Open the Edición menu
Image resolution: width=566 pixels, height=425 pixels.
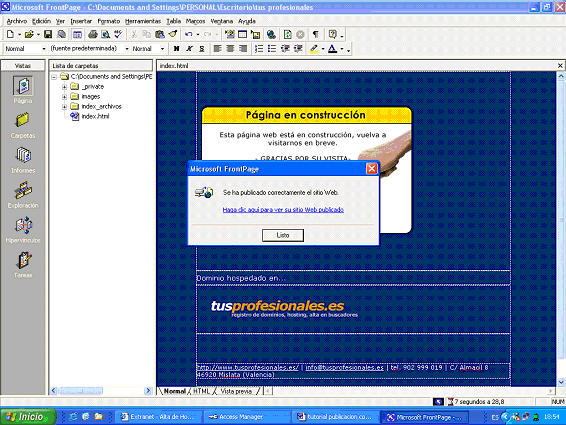[x=41, y=21]
